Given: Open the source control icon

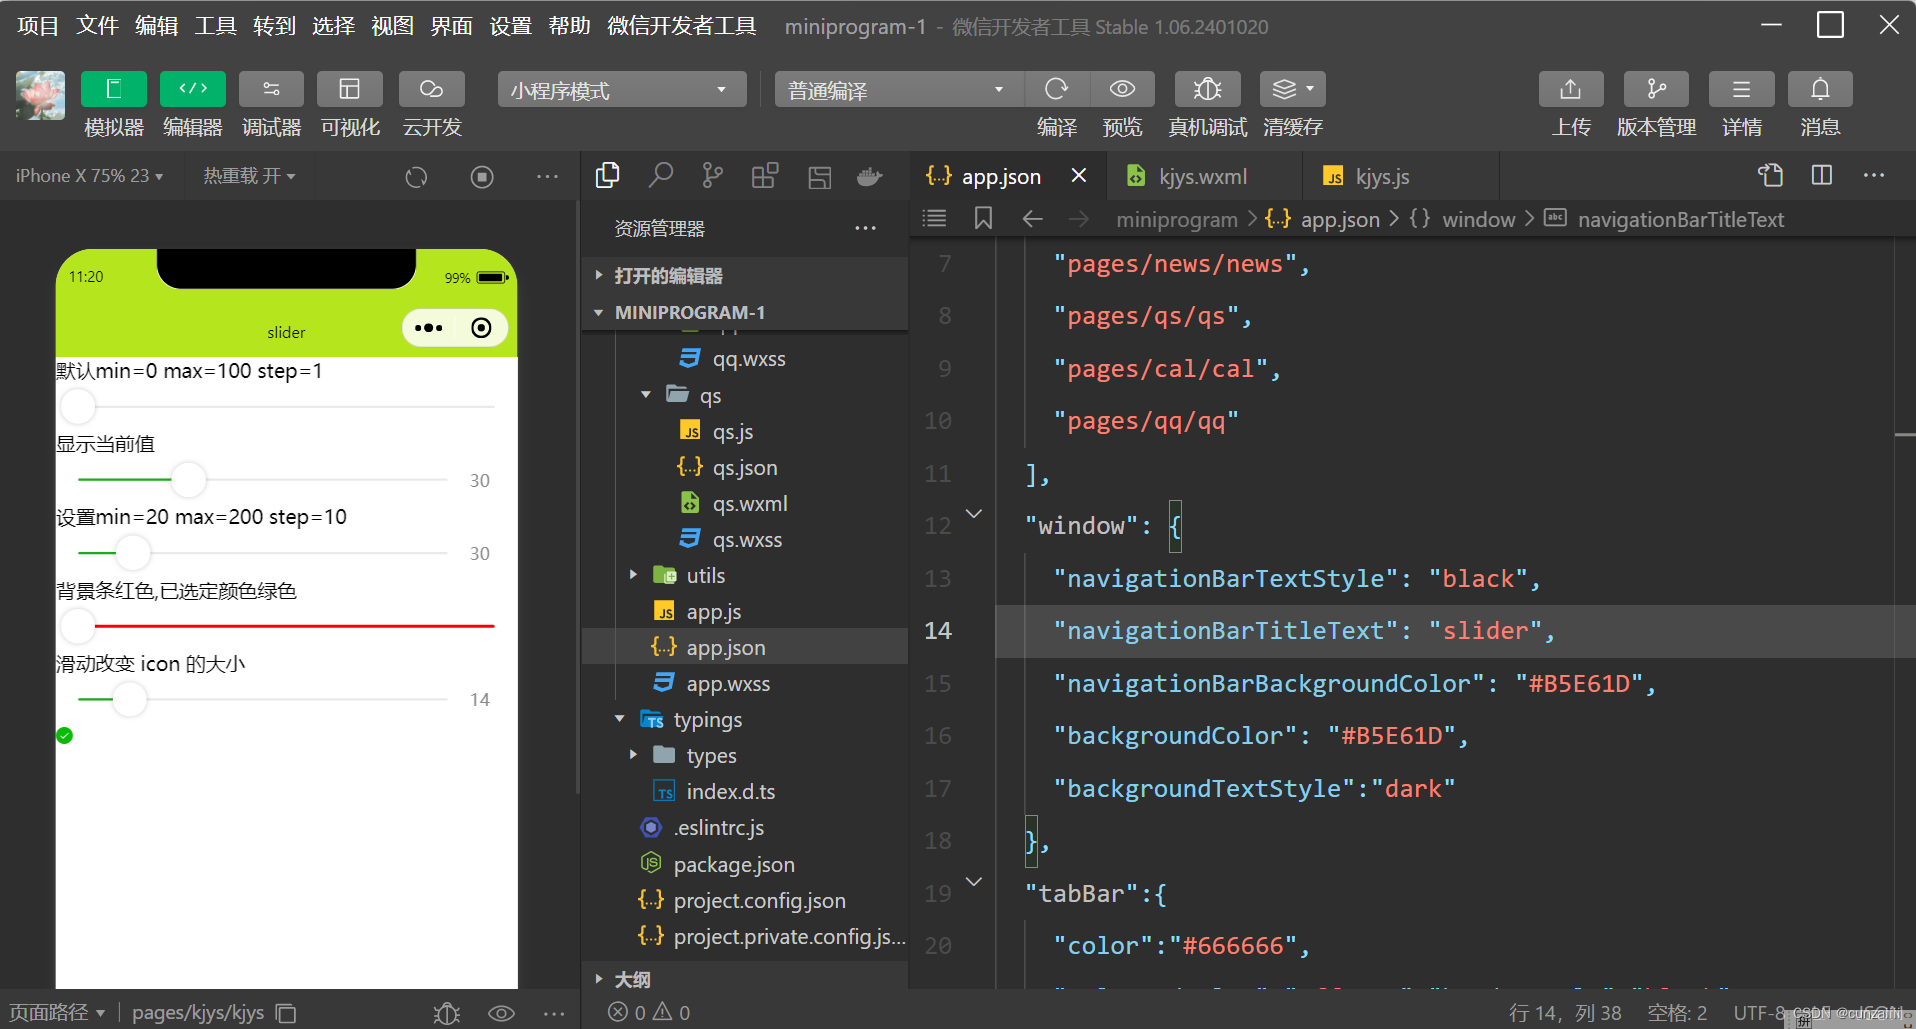Looking at the screenshot, I should pyautogui.click(x=712, y=176).
